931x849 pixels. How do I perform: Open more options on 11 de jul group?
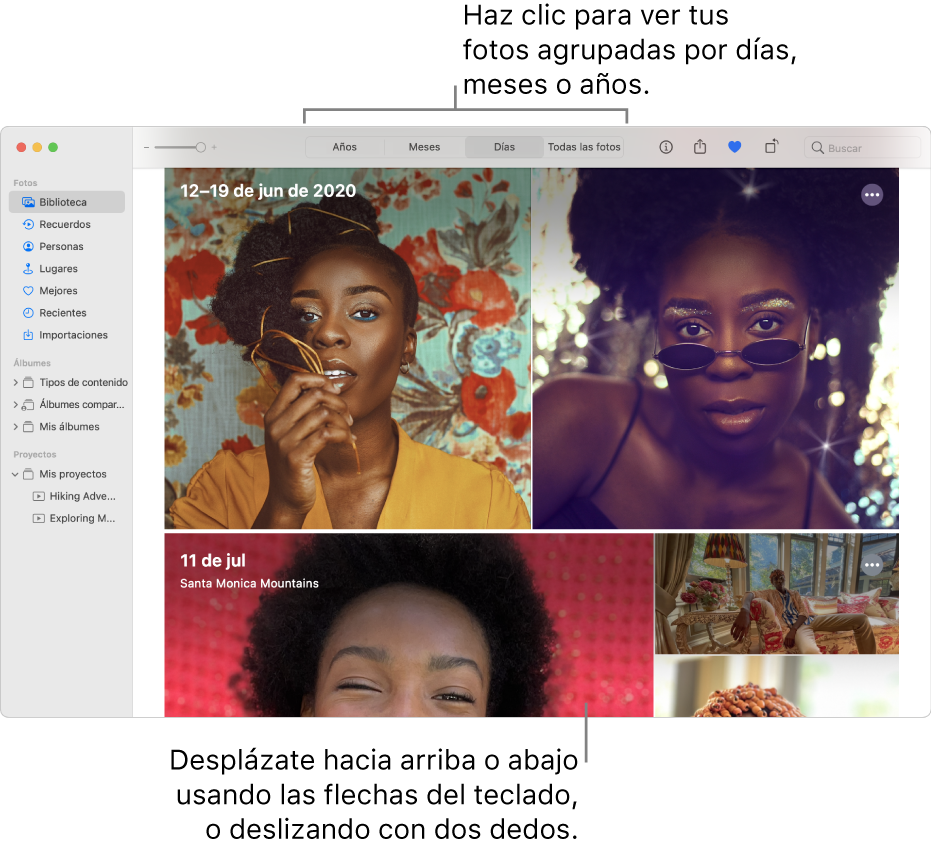click(x=872, y=565)
